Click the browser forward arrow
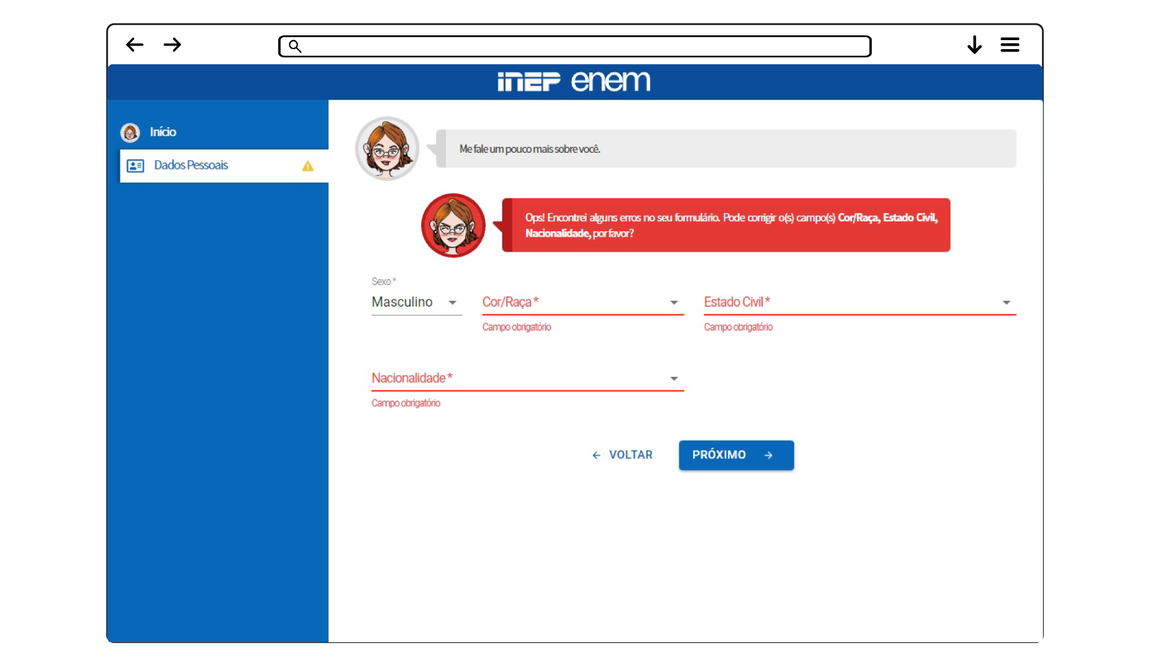This screenshot has width=1150, height=668. coord(172,45)
